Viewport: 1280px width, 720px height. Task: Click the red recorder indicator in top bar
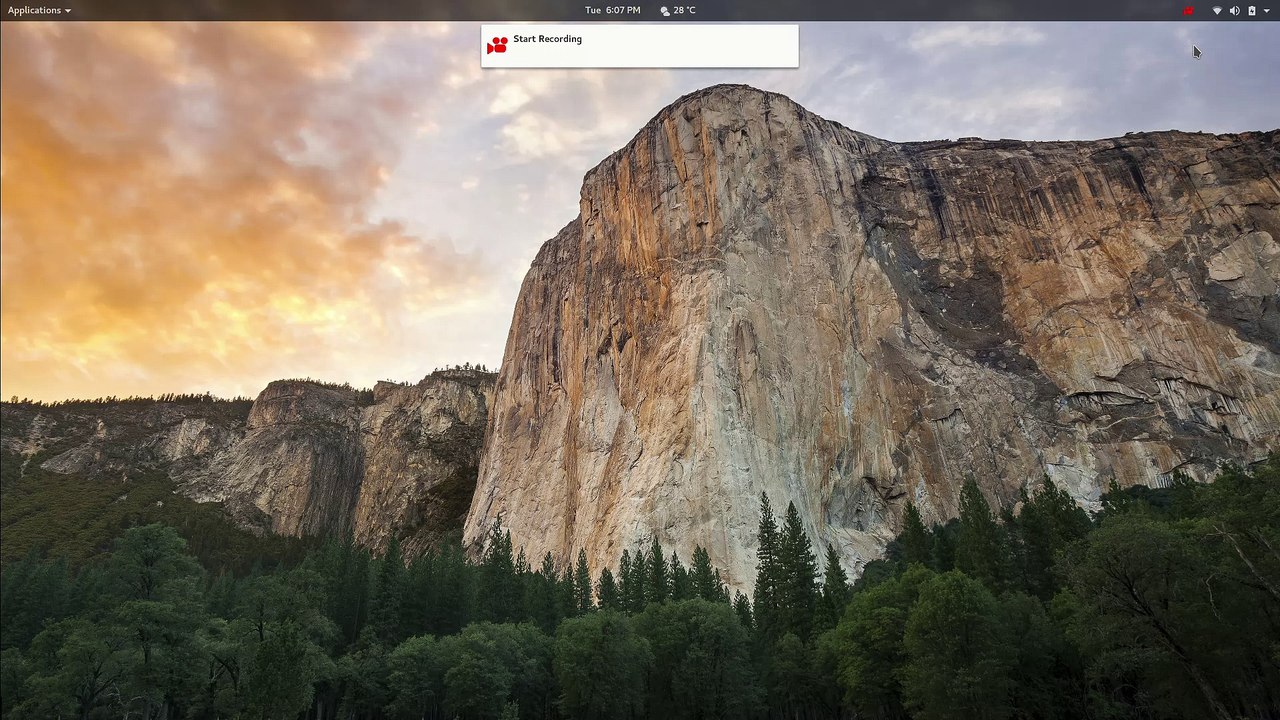pyautogui.click(x=1188, y=10)
